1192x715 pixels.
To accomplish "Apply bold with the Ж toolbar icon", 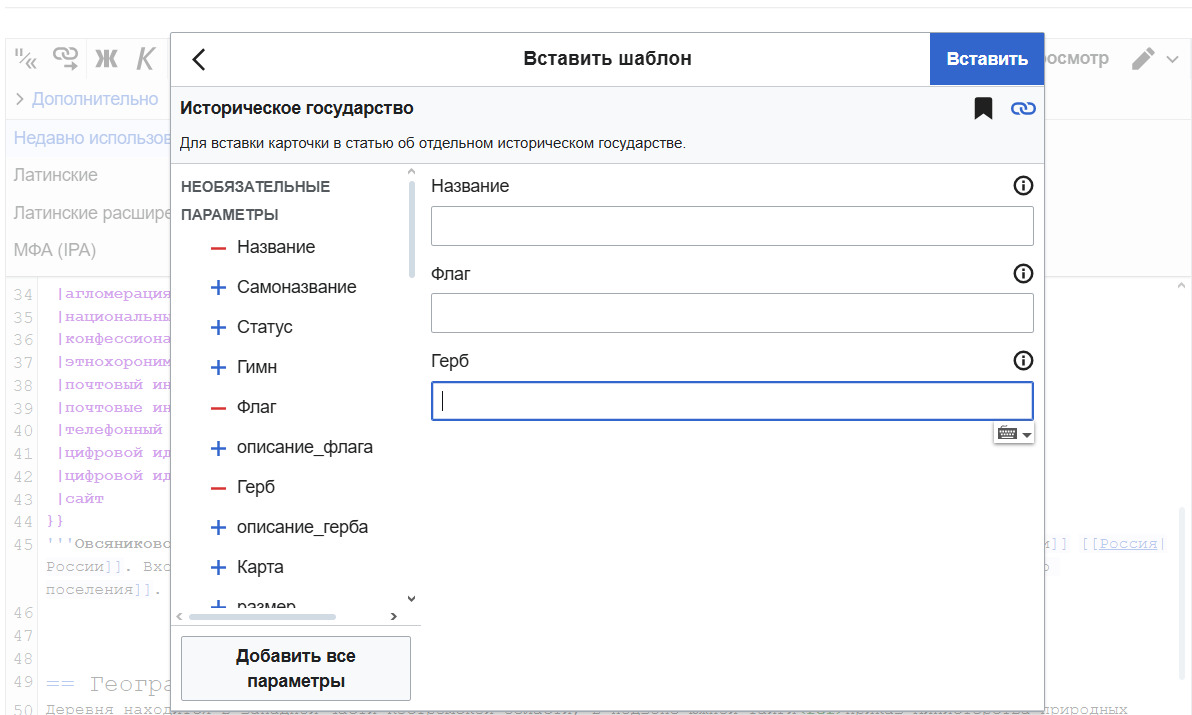I will (106, 59).
